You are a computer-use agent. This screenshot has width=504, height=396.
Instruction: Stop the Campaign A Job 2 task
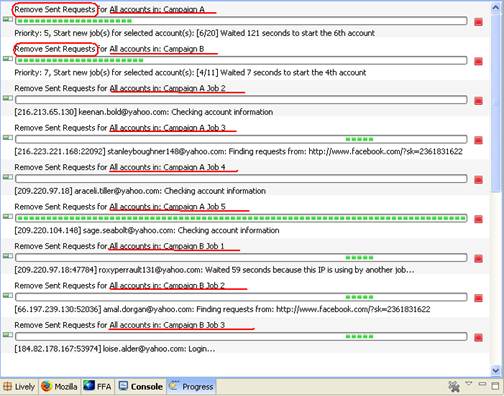(x=478, y=101)
